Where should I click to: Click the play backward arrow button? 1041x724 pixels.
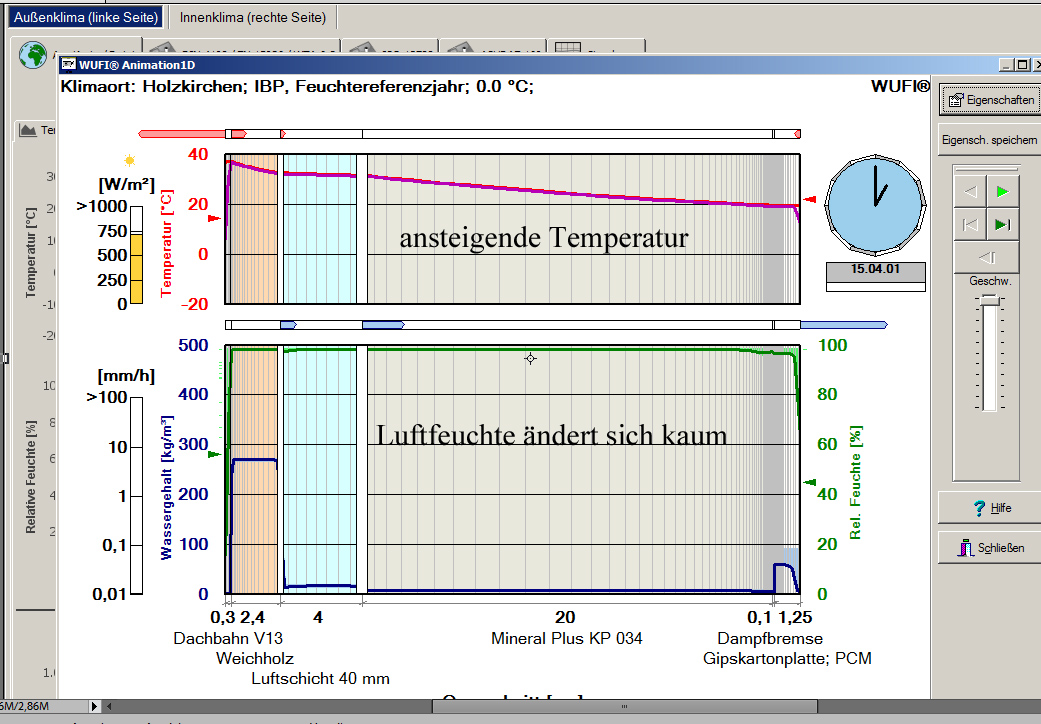[969, 191]
